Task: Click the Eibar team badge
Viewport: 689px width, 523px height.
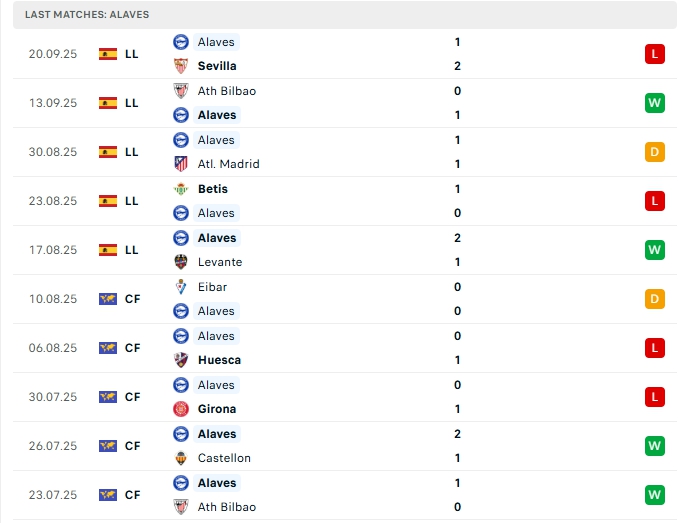Action: (181, 287)
